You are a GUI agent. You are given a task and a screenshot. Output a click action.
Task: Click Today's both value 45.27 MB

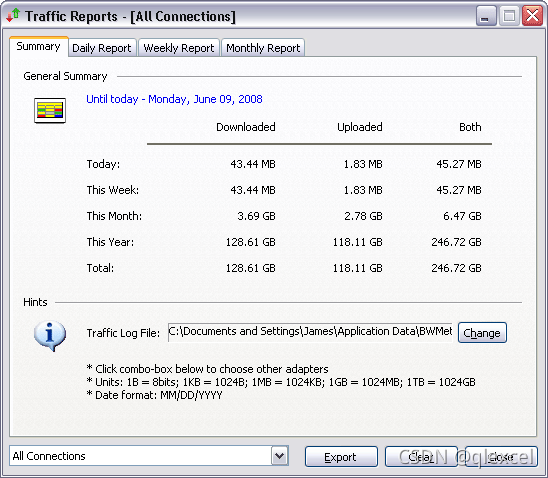coord(459,164)
